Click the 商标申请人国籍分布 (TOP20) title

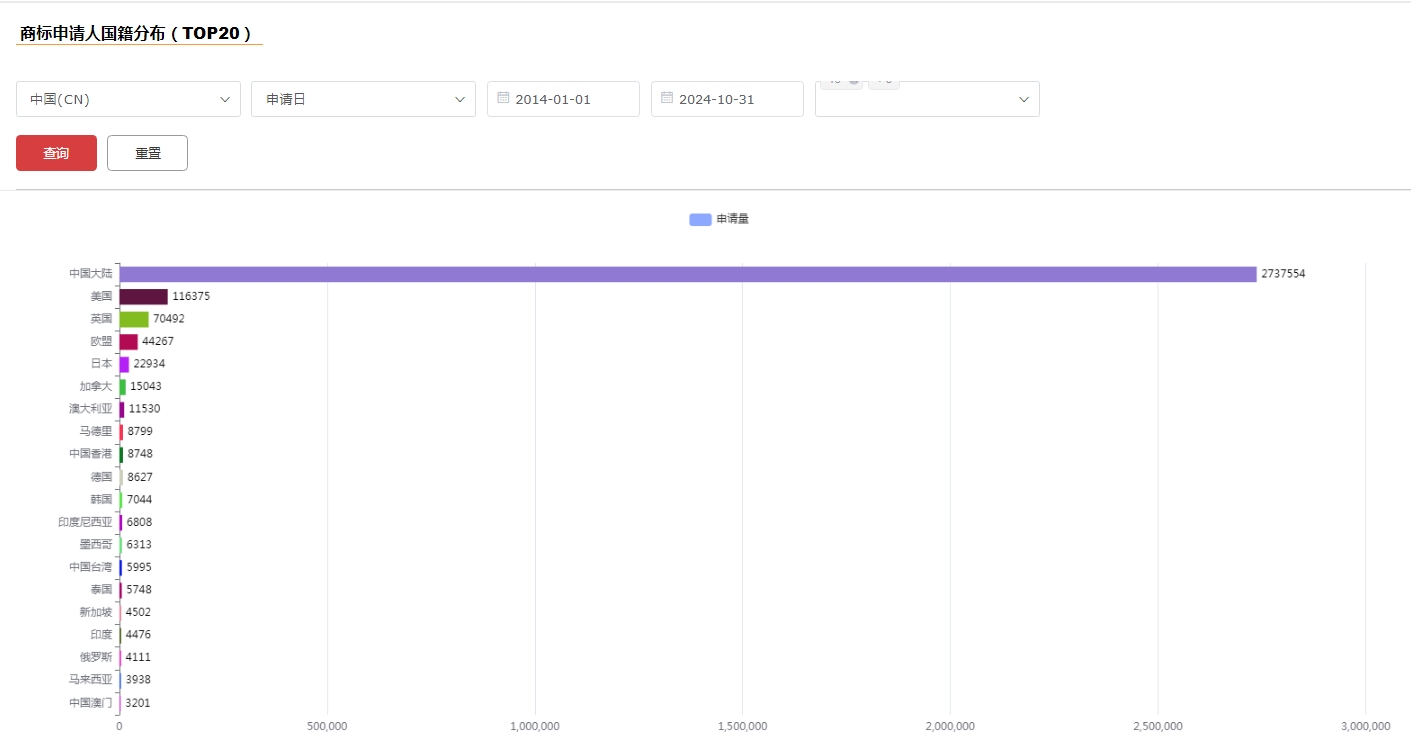point(136,33)
